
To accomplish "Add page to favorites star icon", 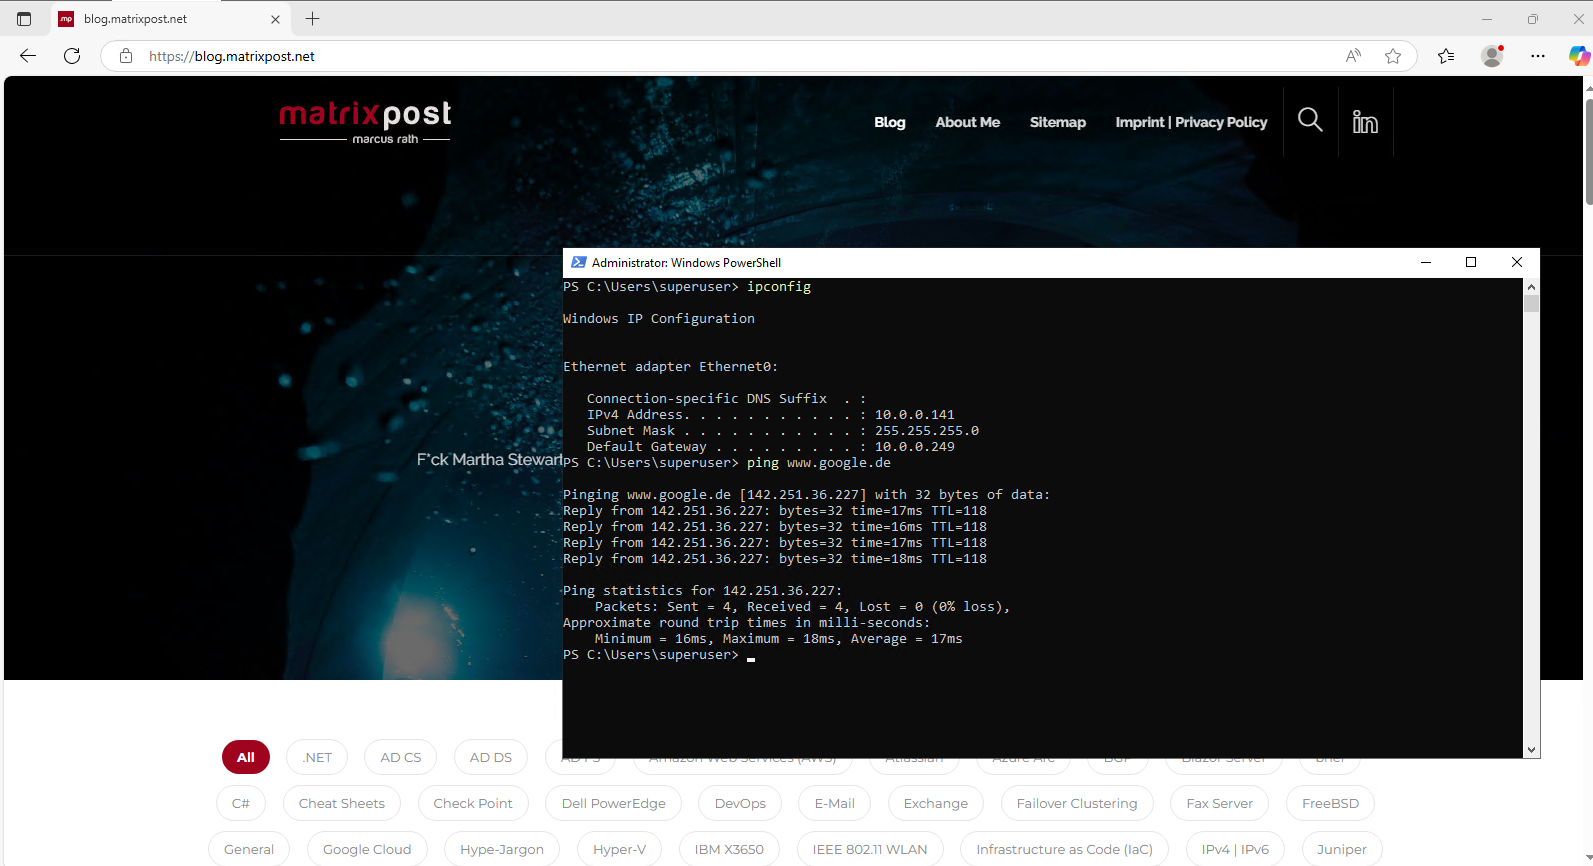I will [x=1393, y=56].
